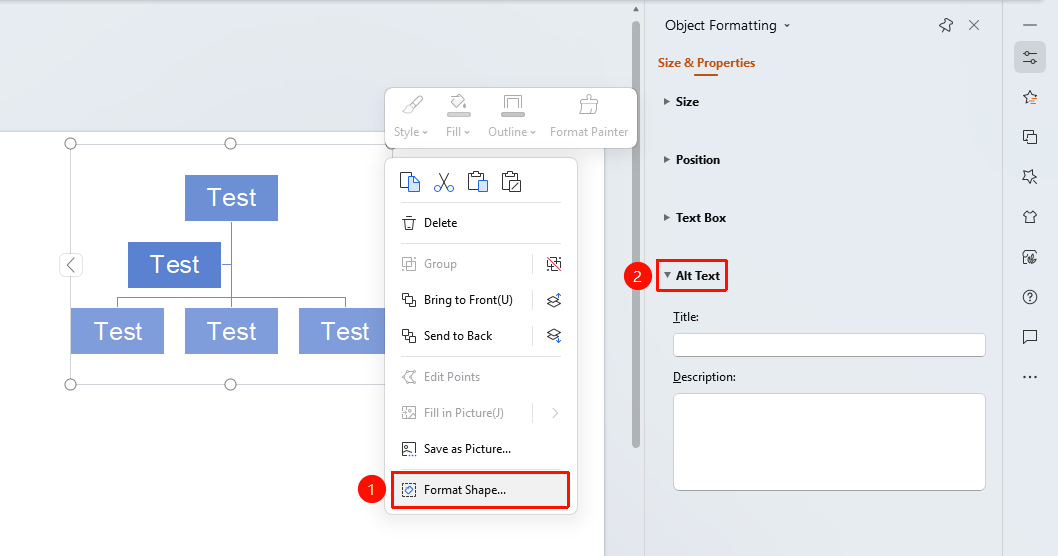Open help question mark icon in sidebar
Screen dimensions: 1058x556
click(1030, 297)
